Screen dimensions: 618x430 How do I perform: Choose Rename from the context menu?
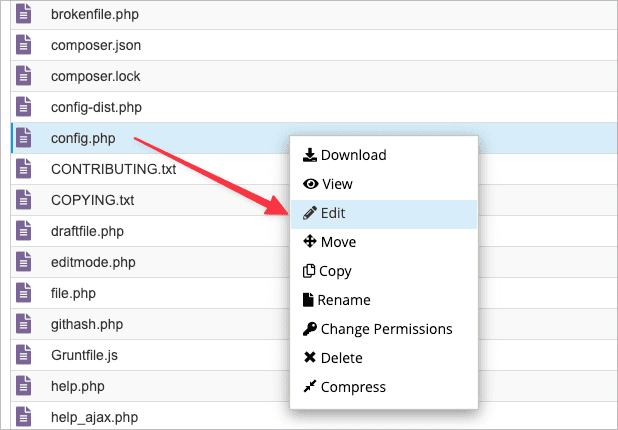344,300
